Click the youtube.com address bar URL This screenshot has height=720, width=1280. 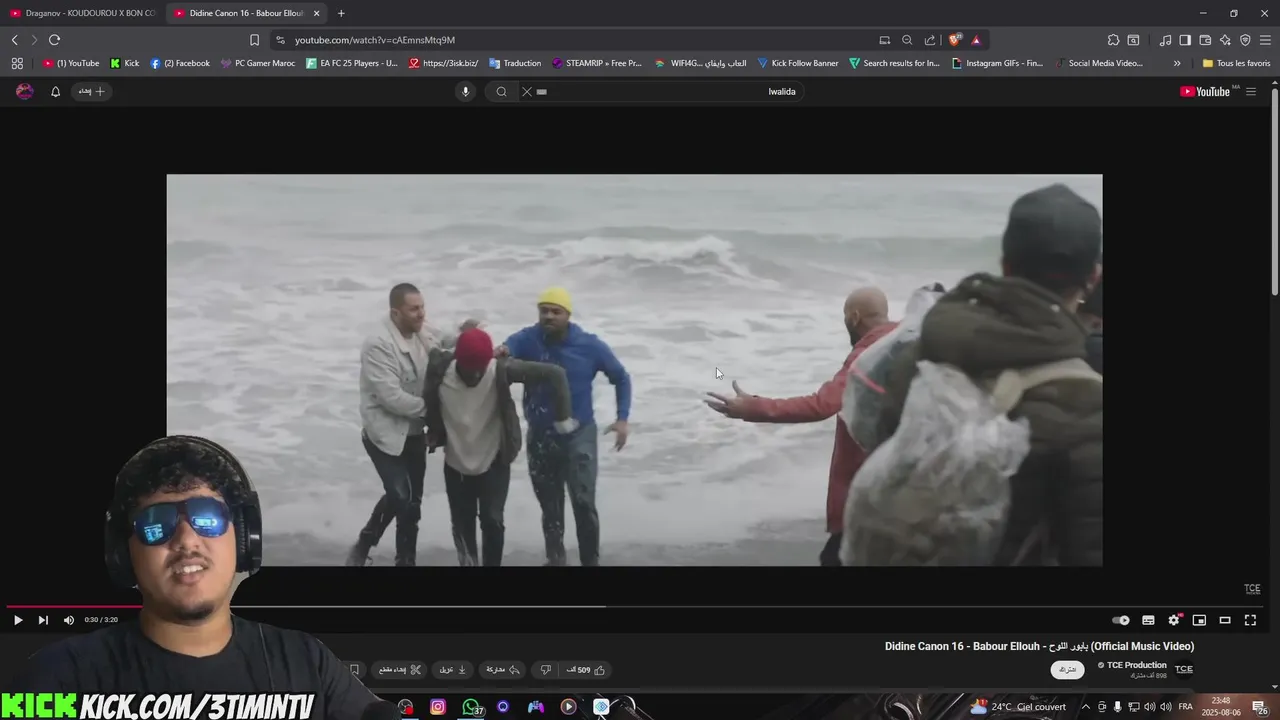coord(375,40)
